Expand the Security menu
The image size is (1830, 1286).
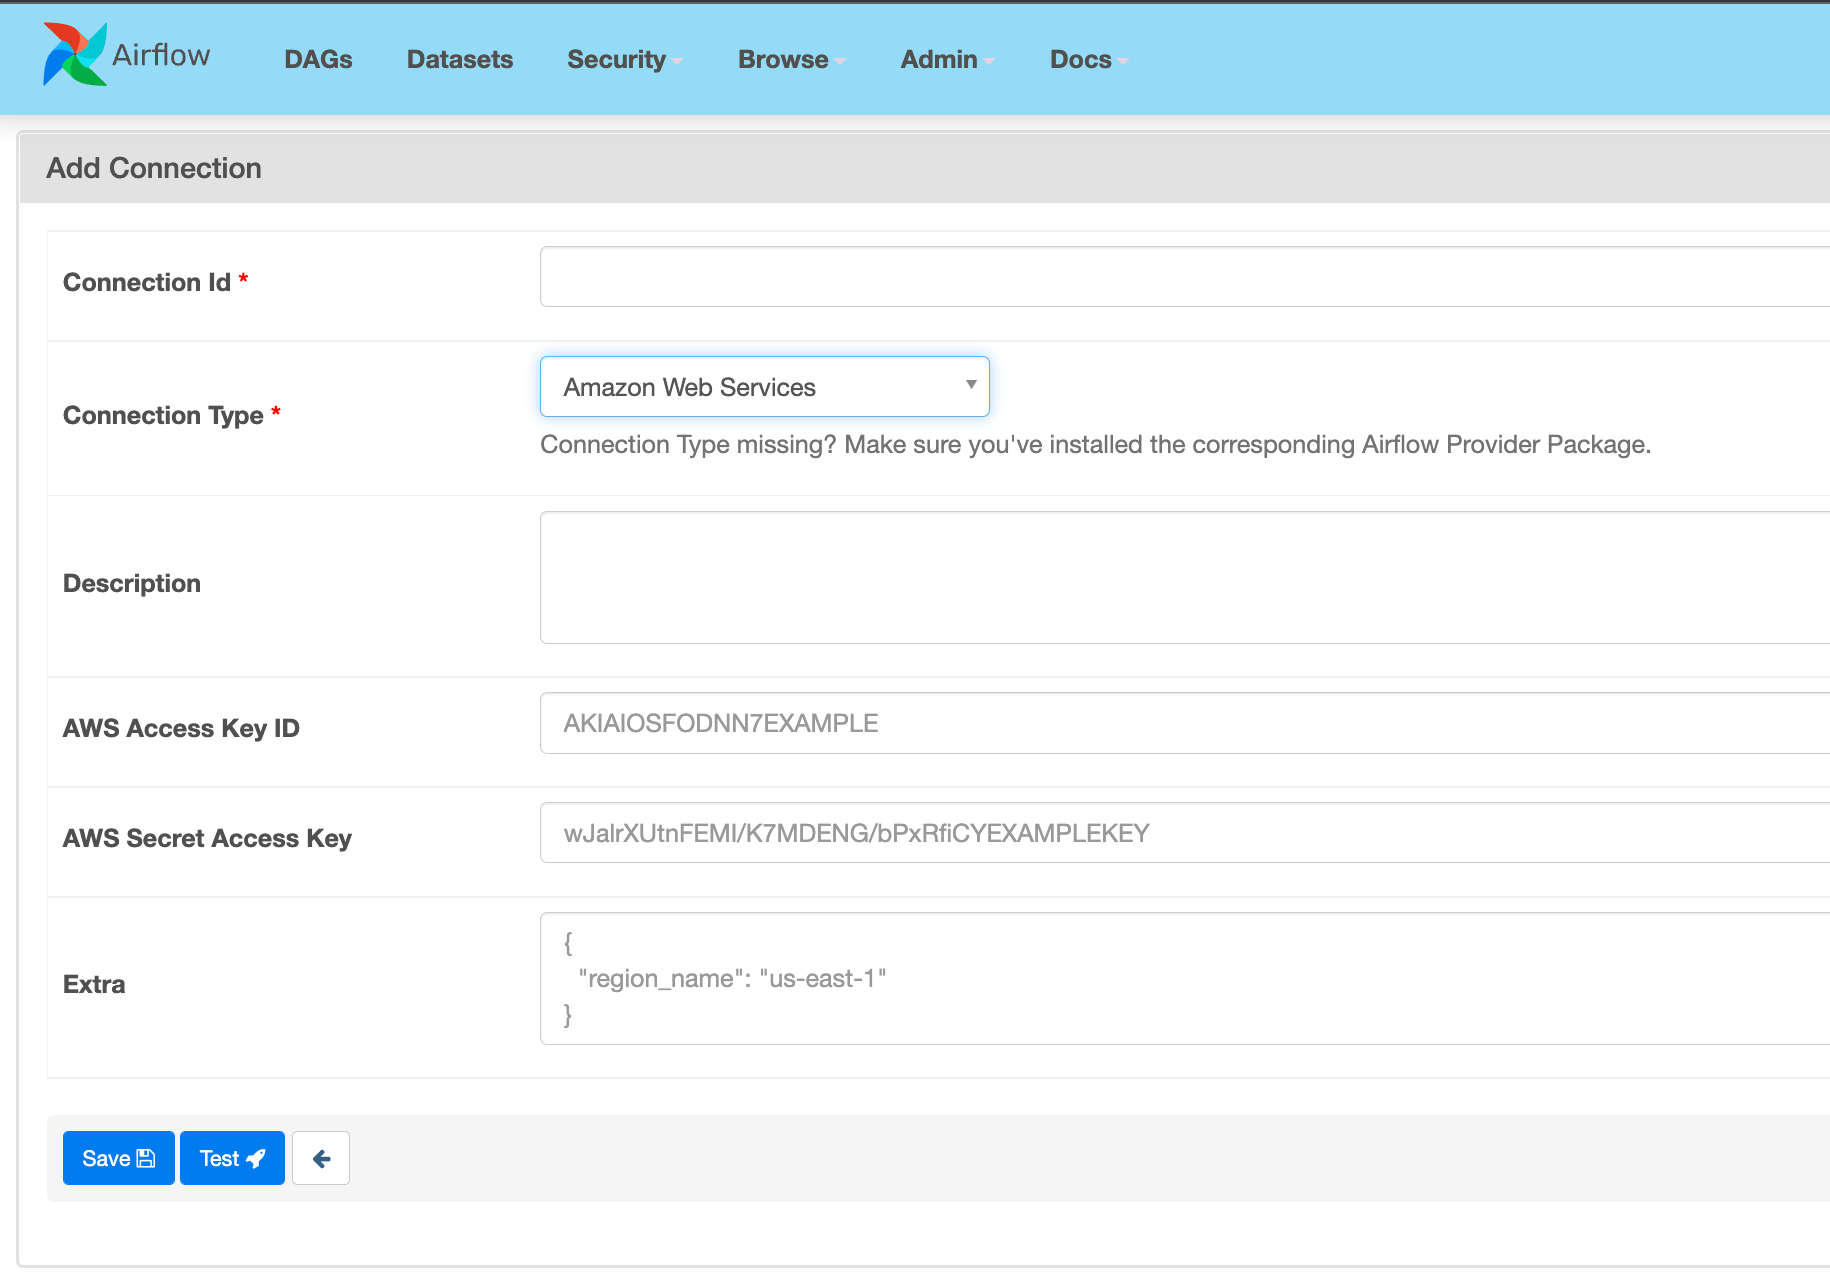[625, 59]
